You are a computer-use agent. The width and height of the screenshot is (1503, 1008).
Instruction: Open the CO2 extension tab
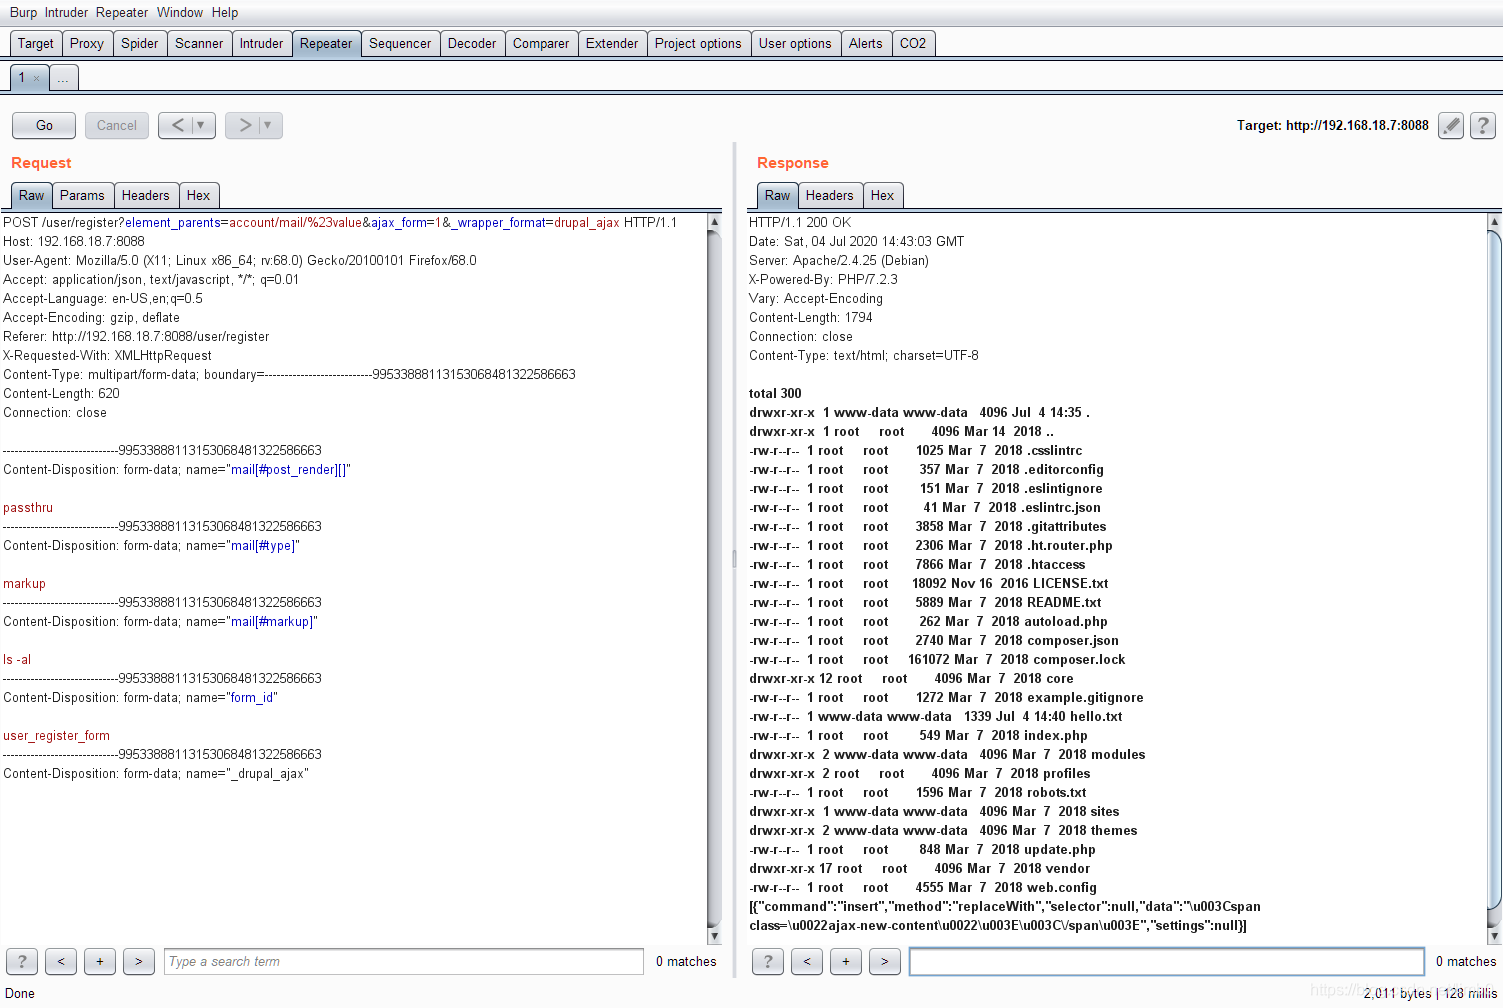913,43
